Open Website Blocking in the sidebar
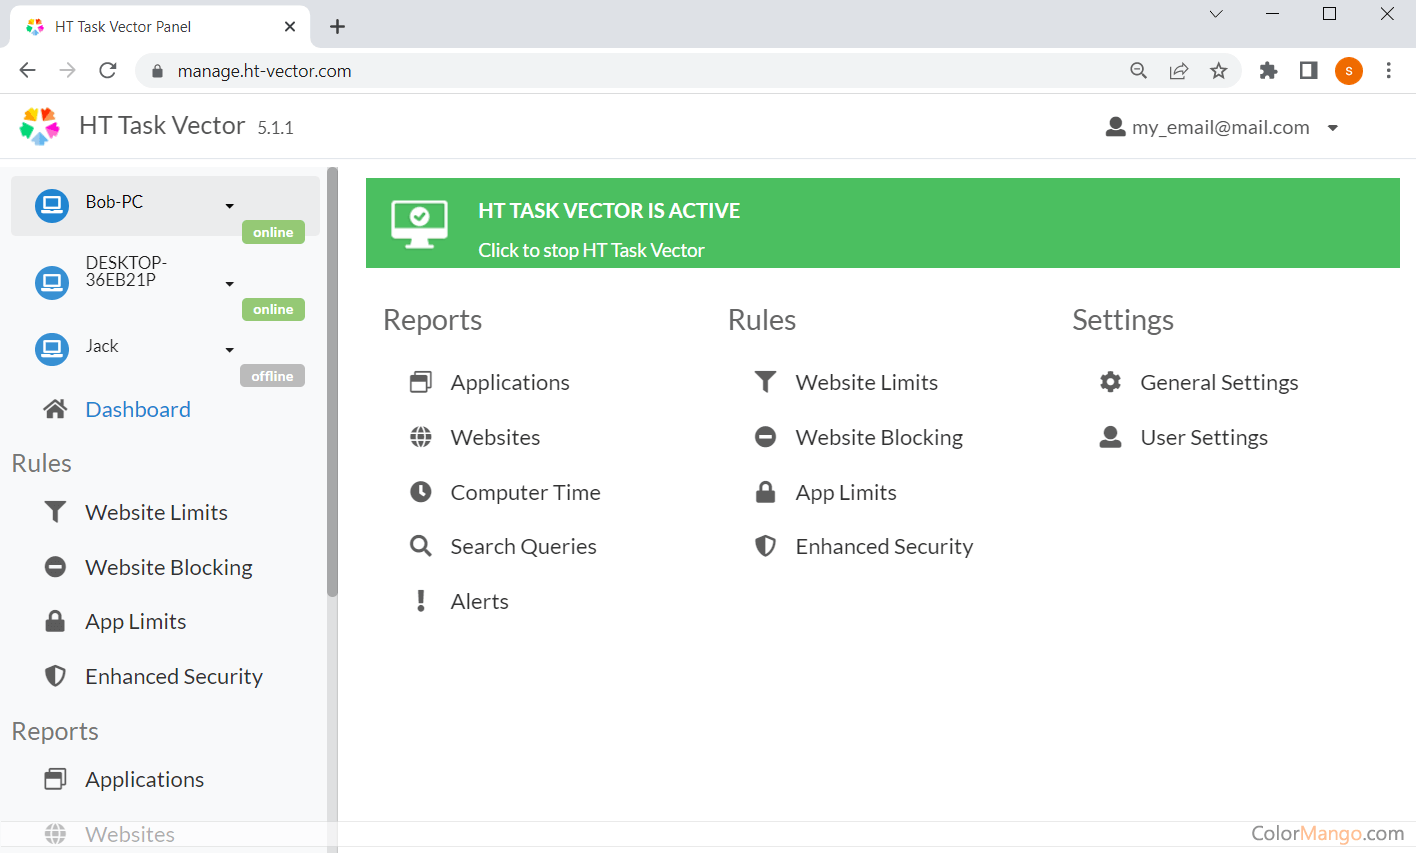The image size is (1416, 859). pyautogui.click(x=169, y=567)
